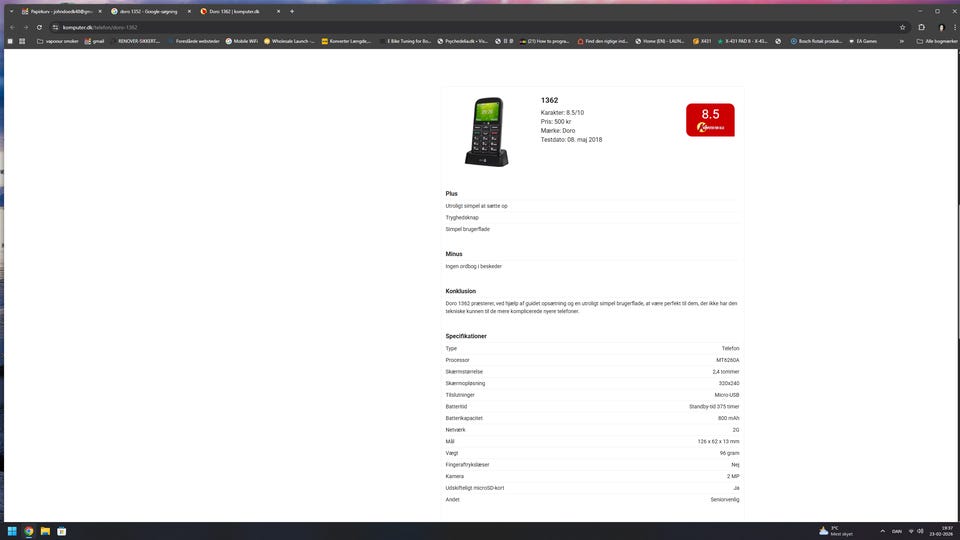Viewport: 960px width, 540px height.
Task: Click the product title 1362
Action: 549,100
